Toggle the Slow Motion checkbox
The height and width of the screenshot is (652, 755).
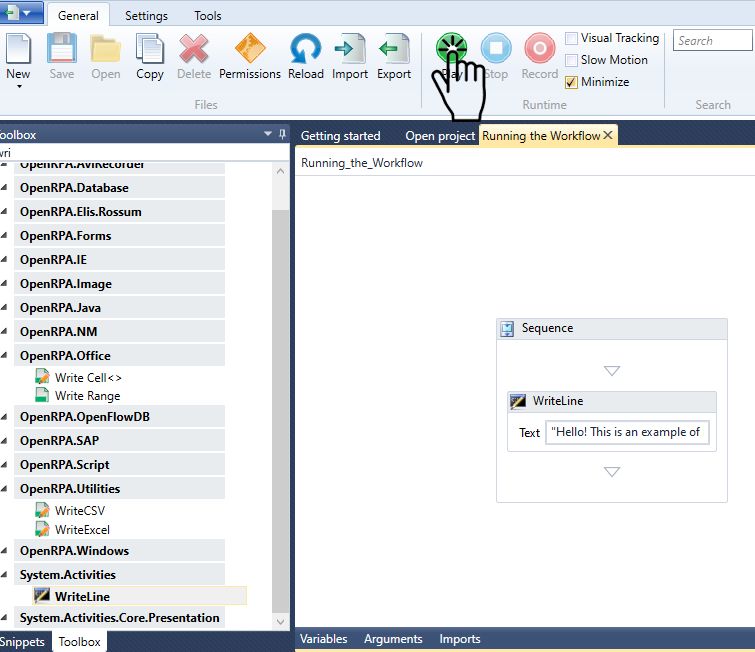pos(572,60)
